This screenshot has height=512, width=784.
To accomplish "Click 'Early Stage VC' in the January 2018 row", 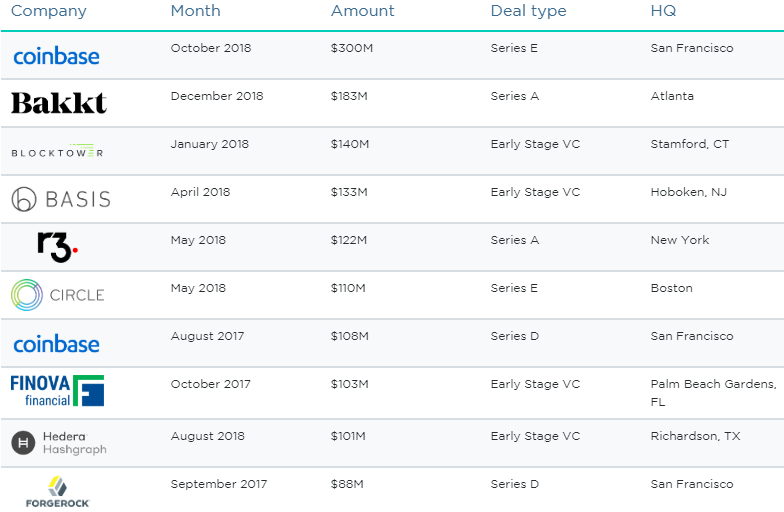I will coord(535,144).
